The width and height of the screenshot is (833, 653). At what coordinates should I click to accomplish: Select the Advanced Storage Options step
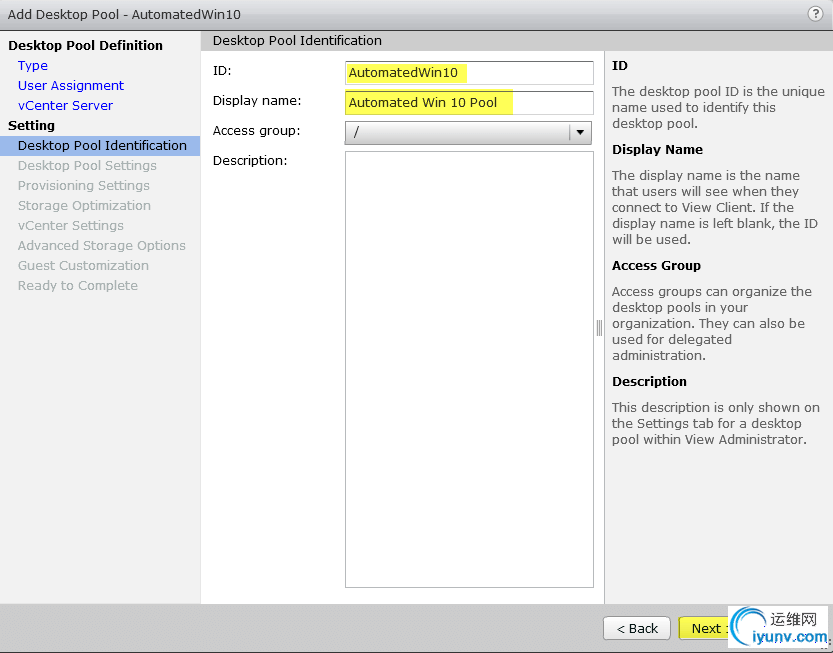(101, 245)
